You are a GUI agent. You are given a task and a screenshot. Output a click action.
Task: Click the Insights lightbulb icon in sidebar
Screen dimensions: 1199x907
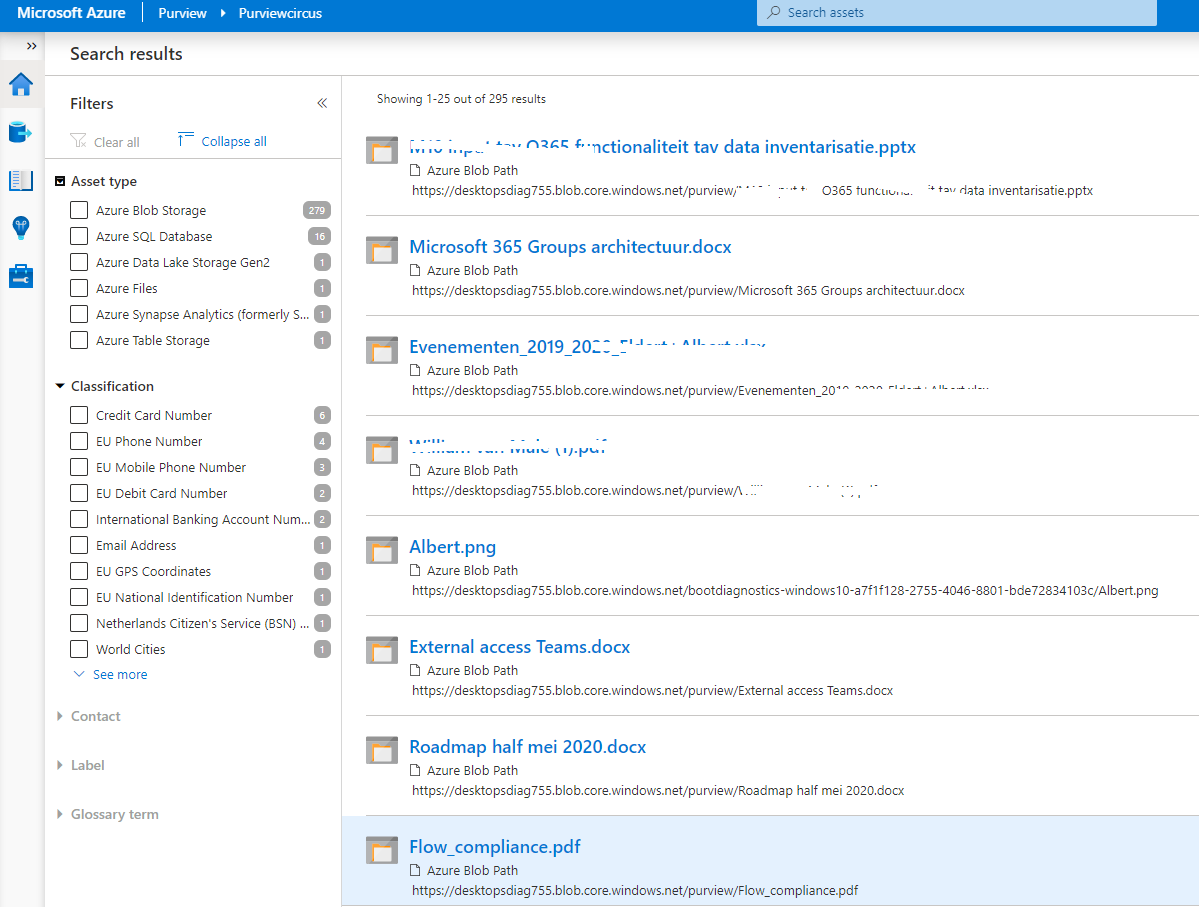(x=21, y=228)
